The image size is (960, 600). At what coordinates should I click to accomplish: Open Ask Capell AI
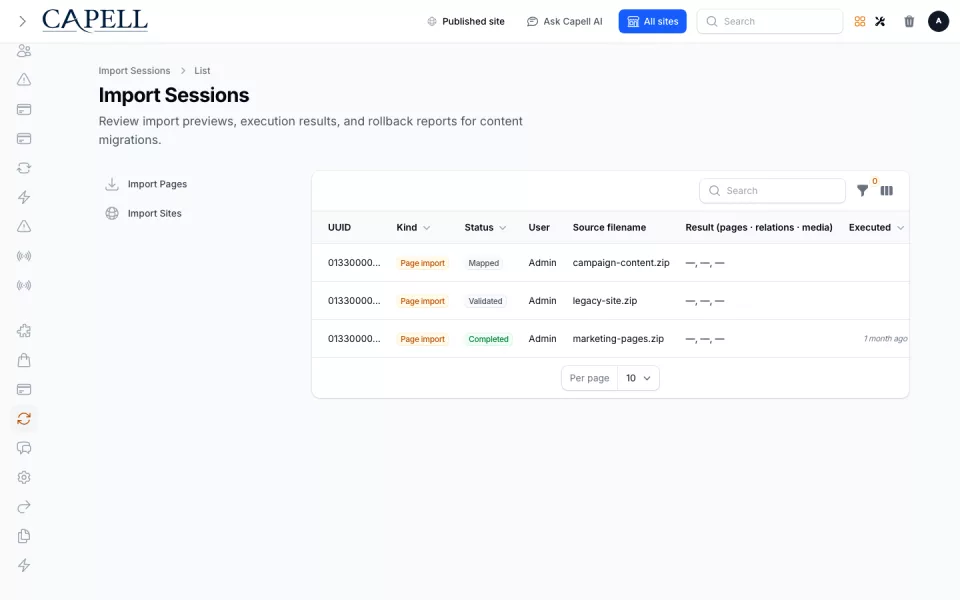564,21
